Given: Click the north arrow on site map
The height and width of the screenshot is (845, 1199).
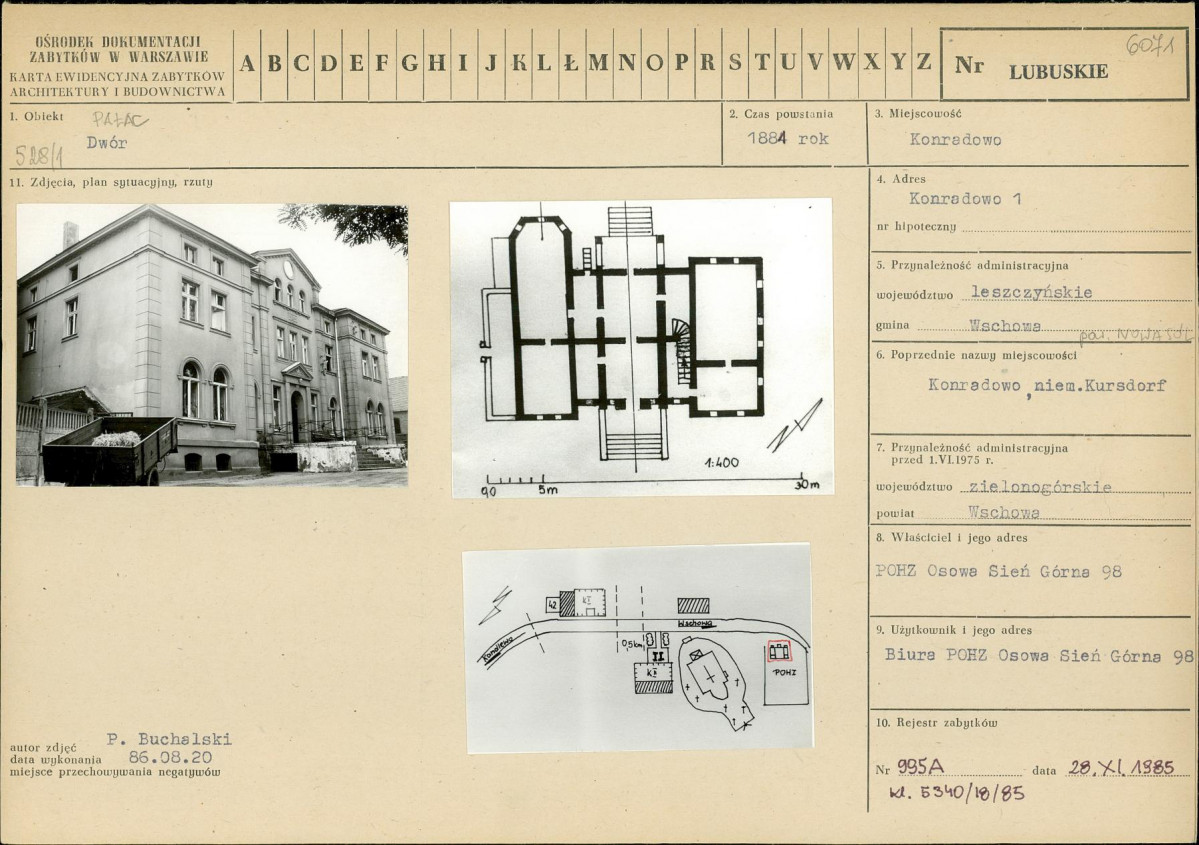Looking at the screenshot, I should click(496, 604).
